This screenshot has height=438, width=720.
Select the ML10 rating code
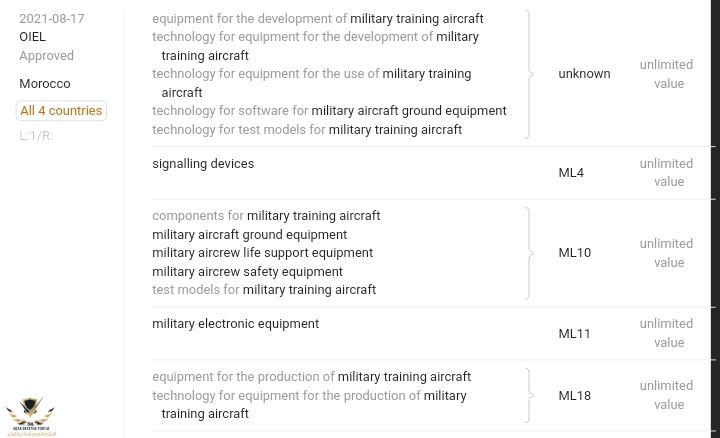[x=574, y=252]
